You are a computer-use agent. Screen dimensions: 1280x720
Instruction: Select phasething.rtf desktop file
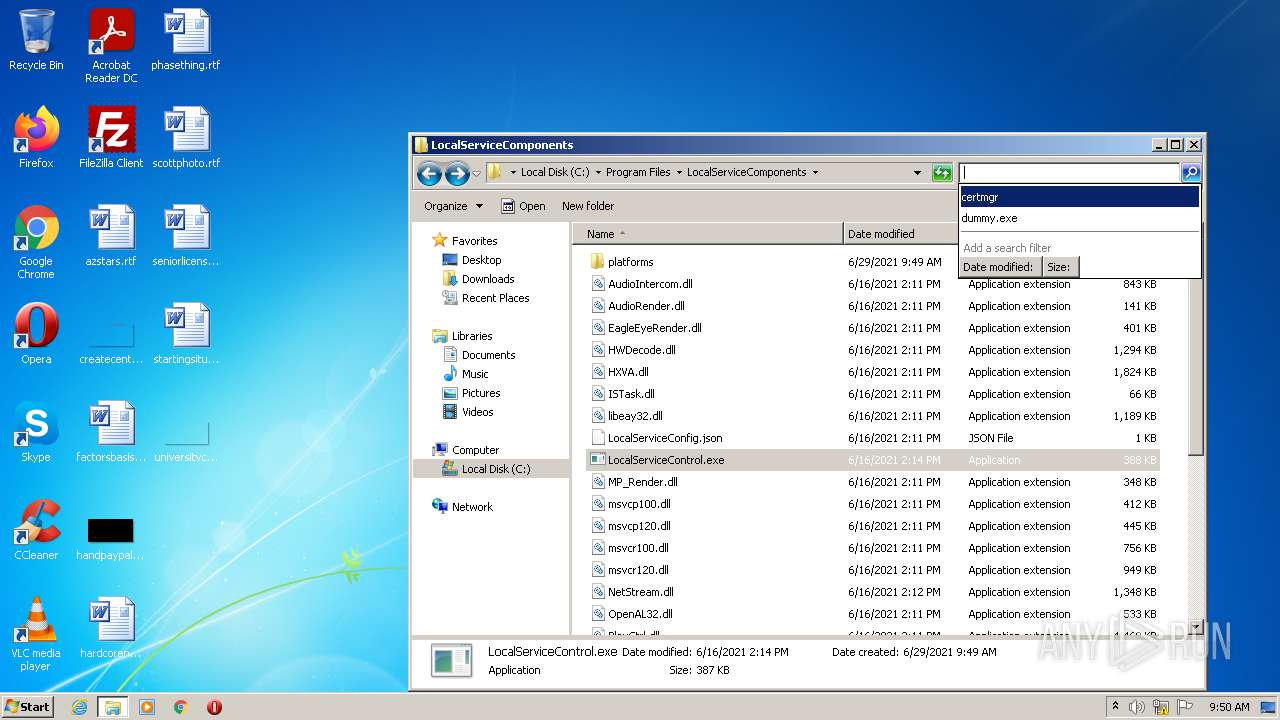click(x=186, y=41)
